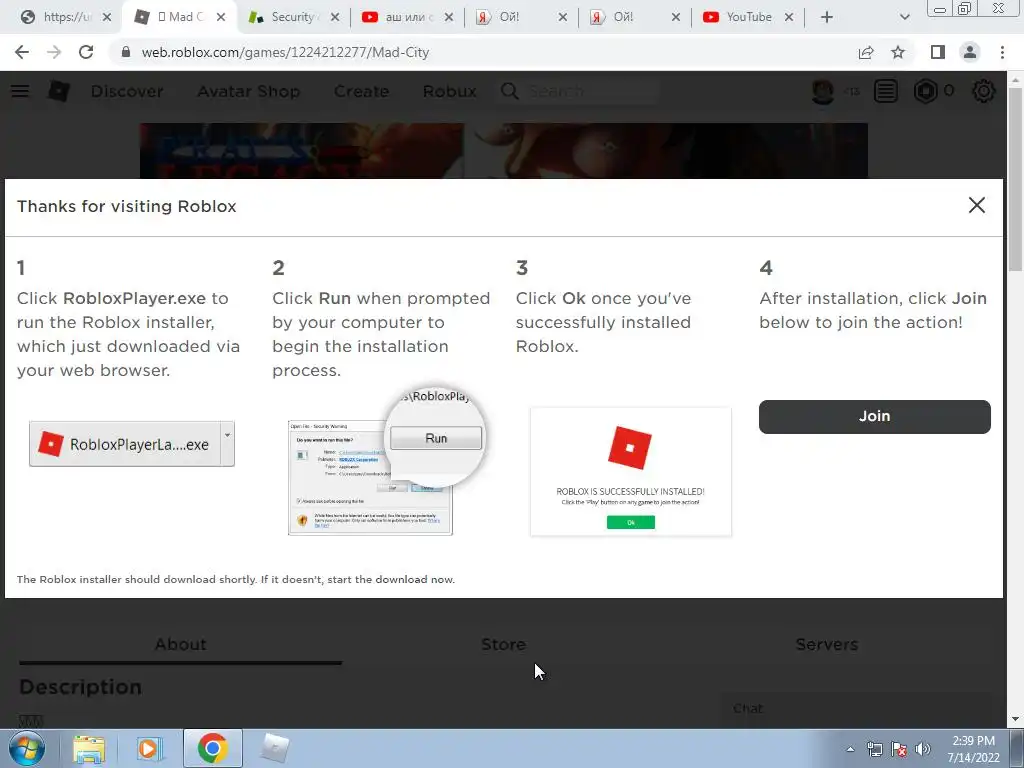1024x768 pixels.
Task: Bookmark this page with the star icon
Action: [898, 52]
